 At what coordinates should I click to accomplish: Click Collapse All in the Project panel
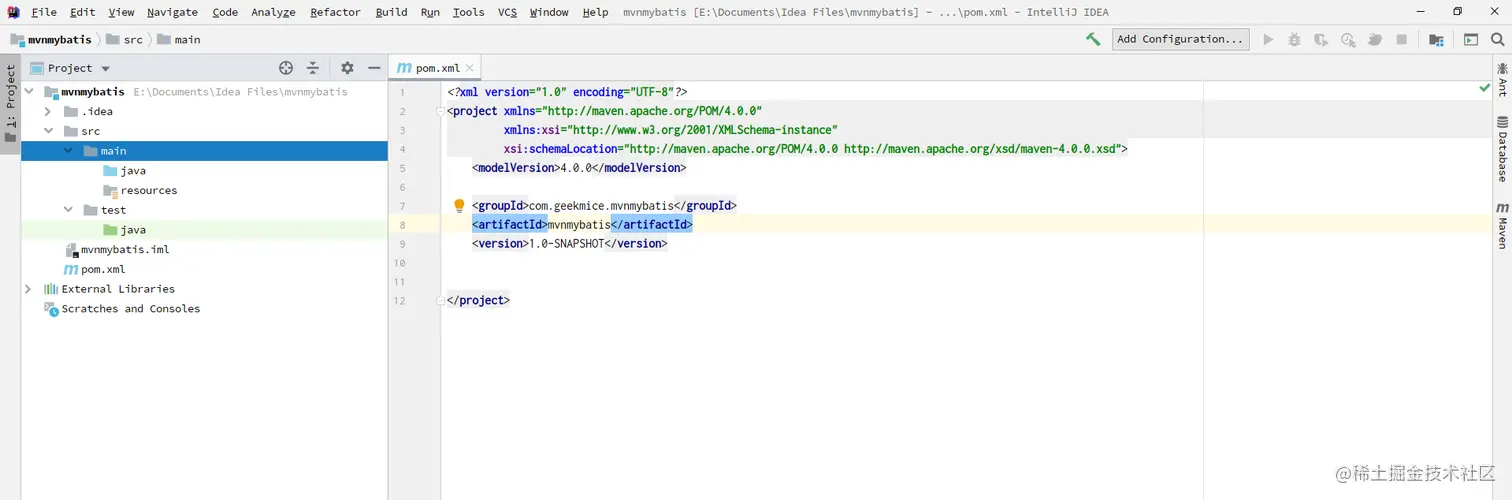tap(313, 68)
